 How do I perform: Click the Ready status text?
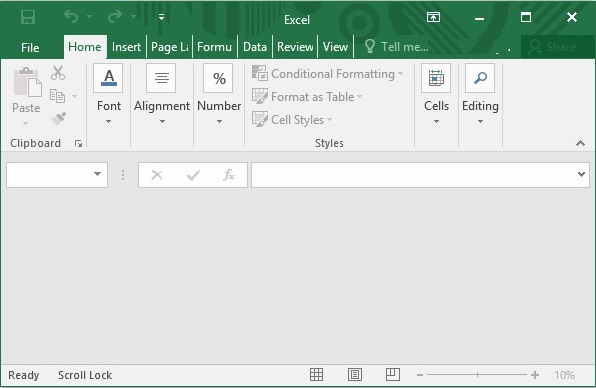(24, 375)
